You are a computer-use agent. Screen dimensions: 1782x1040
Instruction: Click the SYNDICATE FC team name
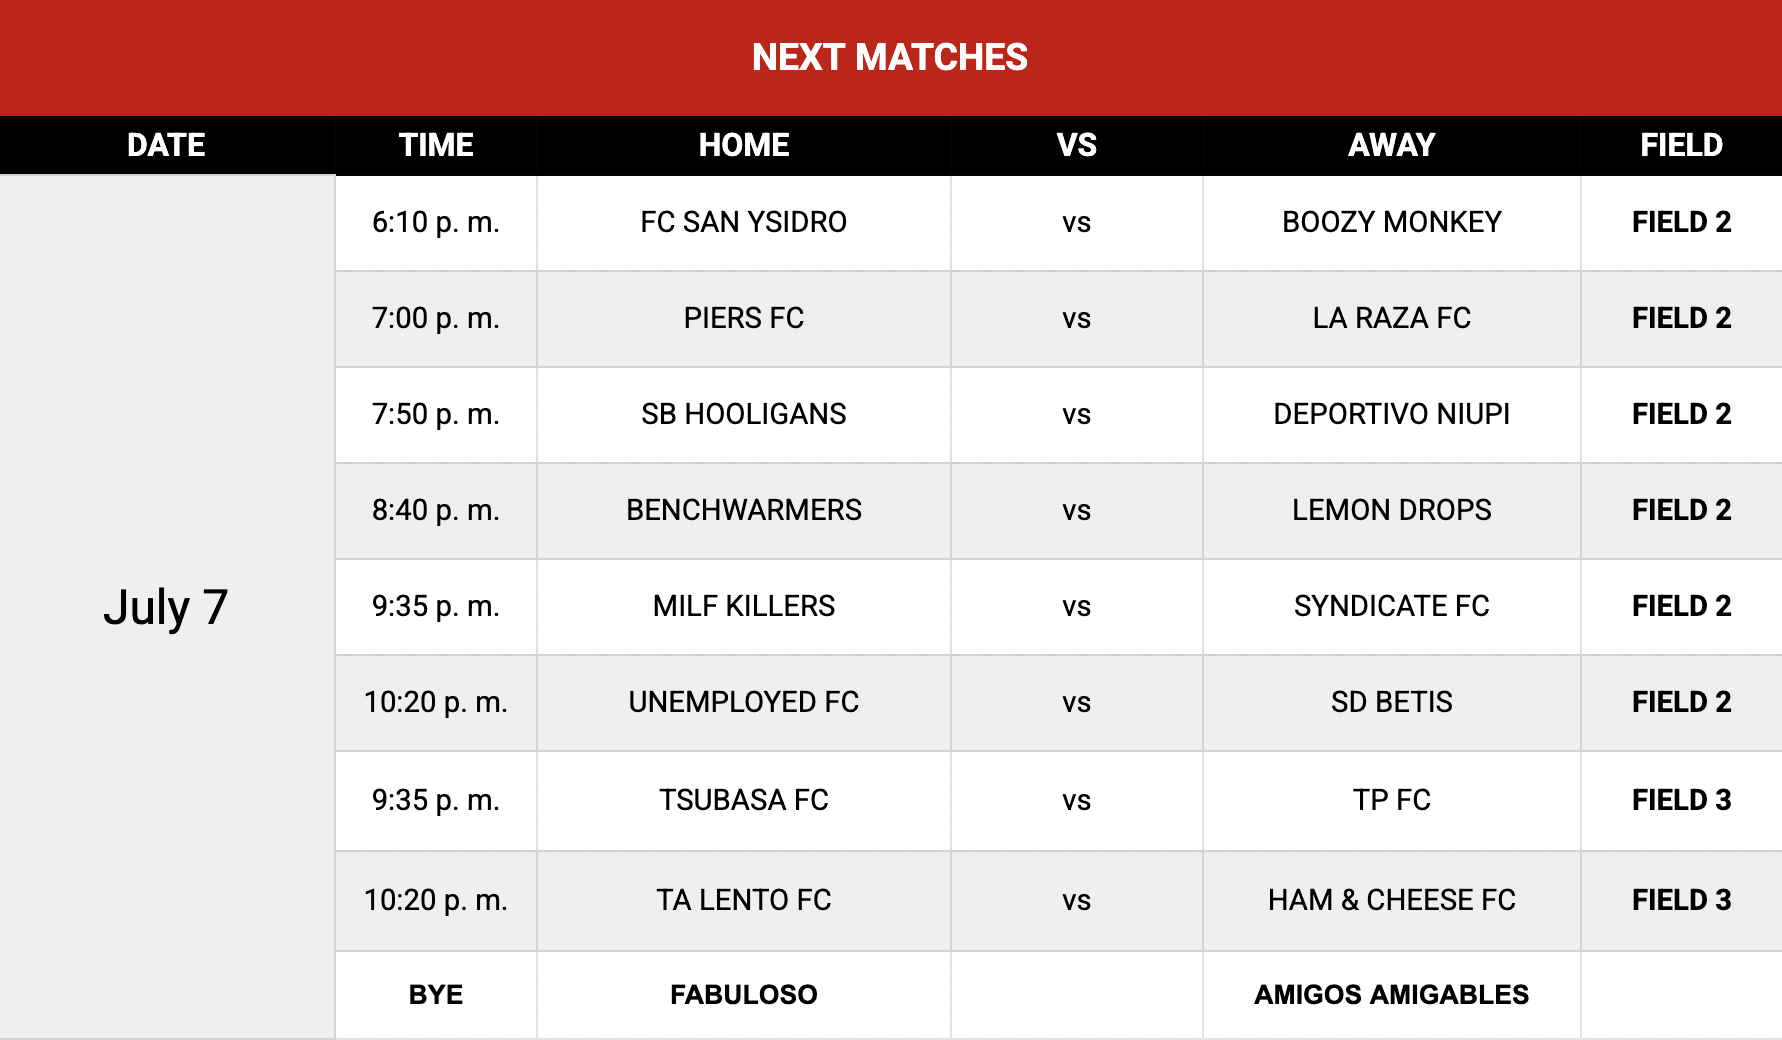tap(1391, 606)
